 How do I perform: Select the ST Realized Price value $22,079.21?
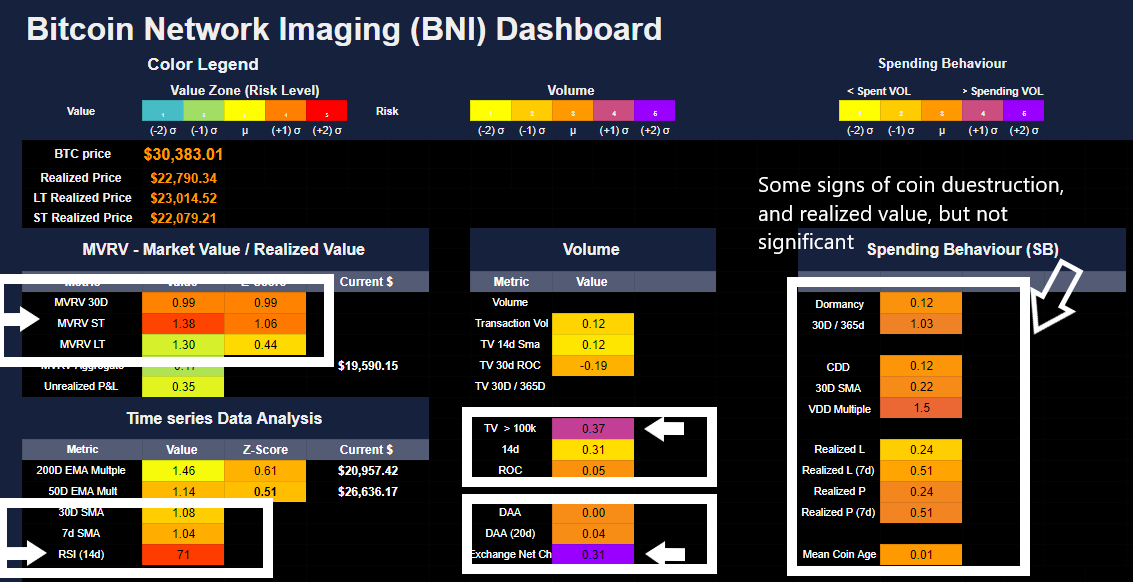coord(184,218)
